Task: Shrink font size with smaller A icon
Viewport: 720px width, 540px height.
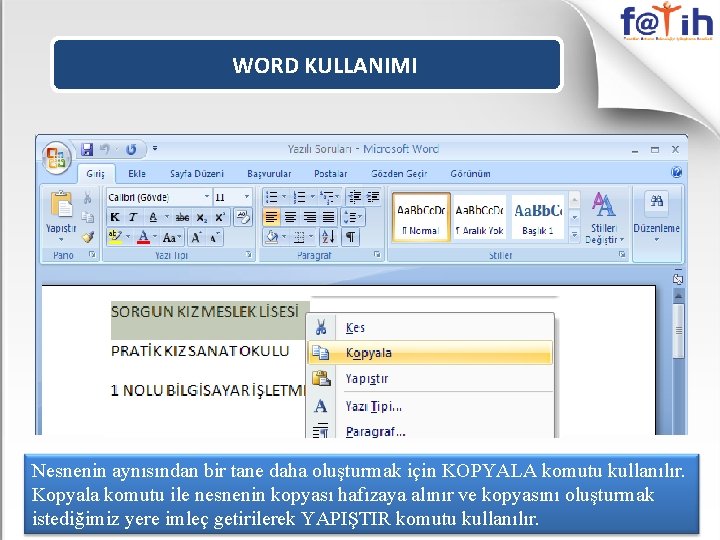Action: tap(214, 237)
